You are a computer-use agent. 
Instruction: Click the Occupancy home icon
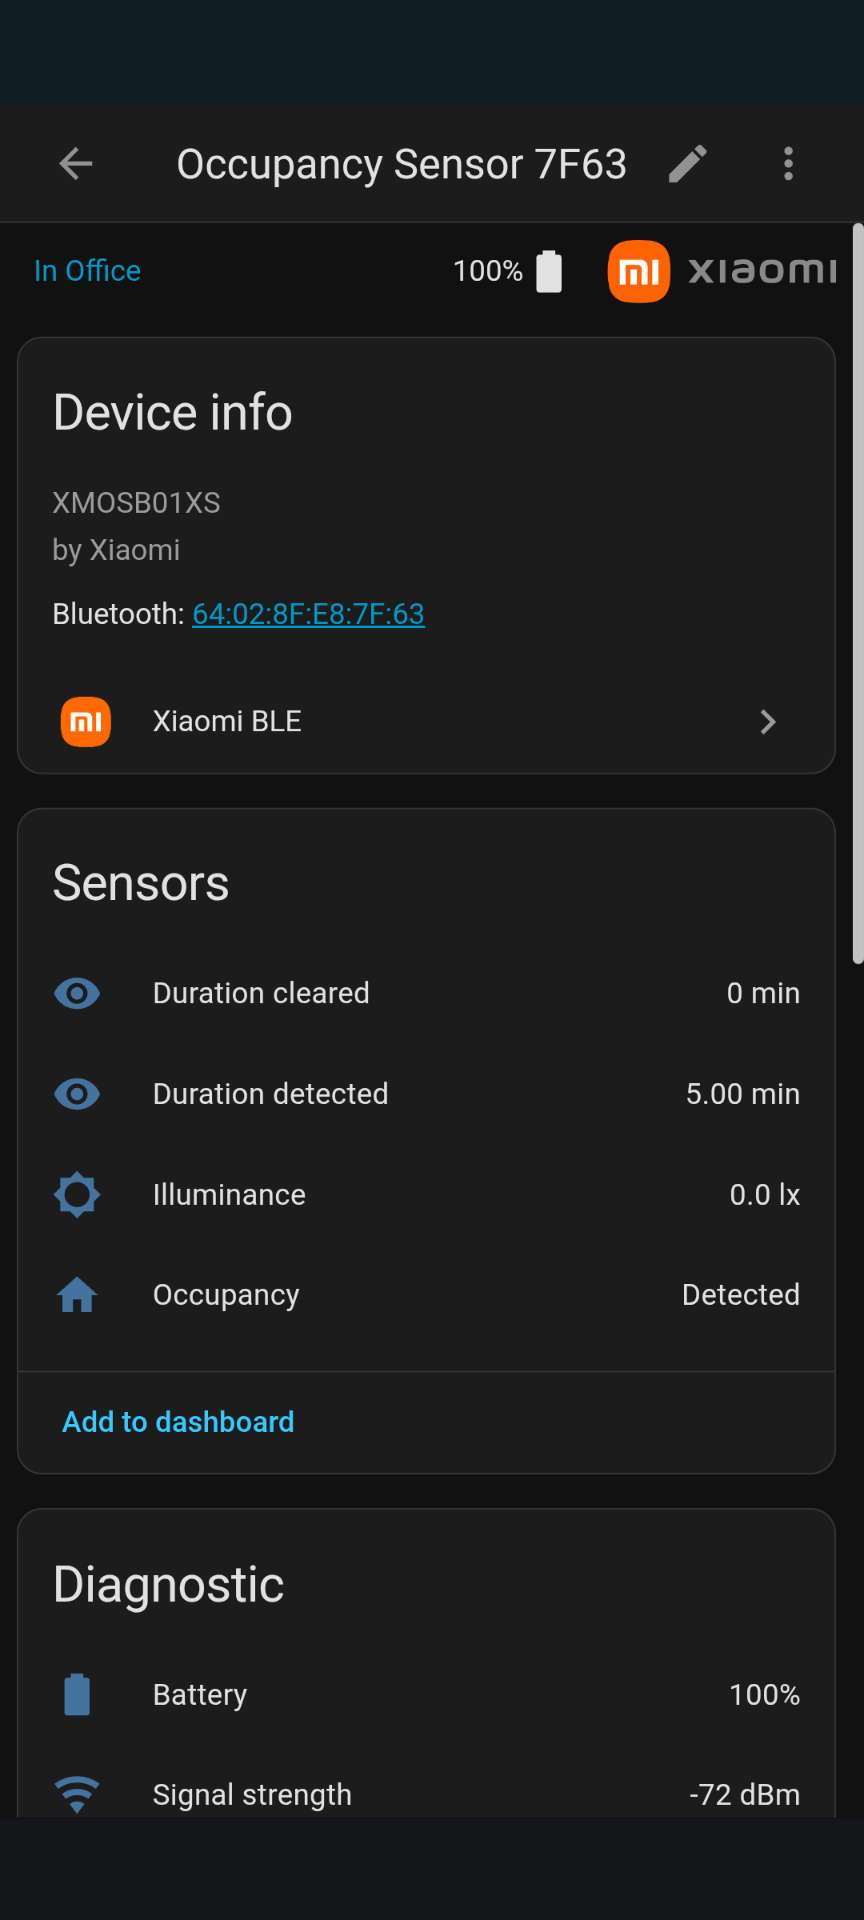pyautogui.click(x=77, y=1295)
